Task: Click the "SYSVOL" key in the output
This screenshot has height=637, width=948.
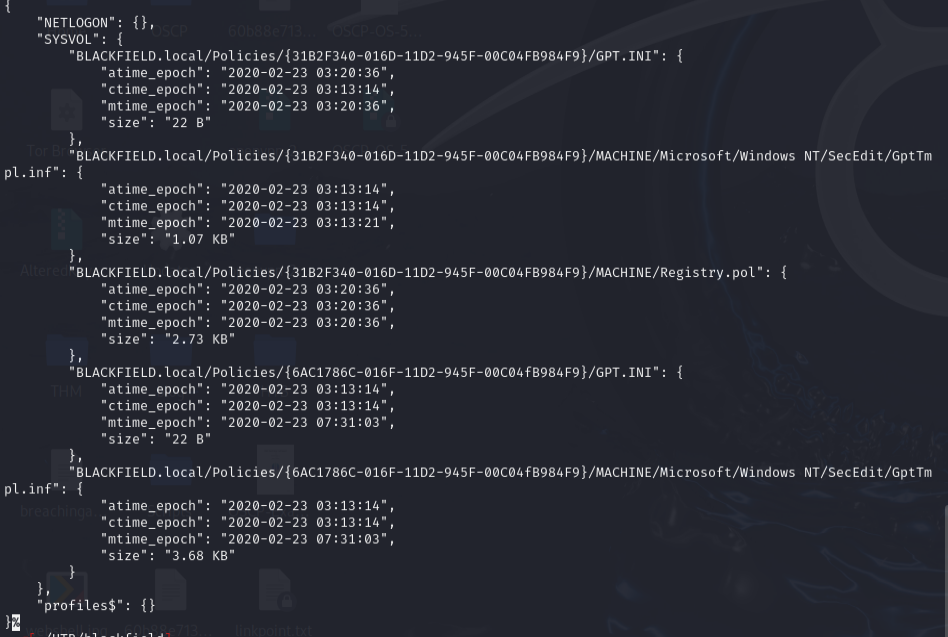Action: pyautogui.click(x=68, y=40)
